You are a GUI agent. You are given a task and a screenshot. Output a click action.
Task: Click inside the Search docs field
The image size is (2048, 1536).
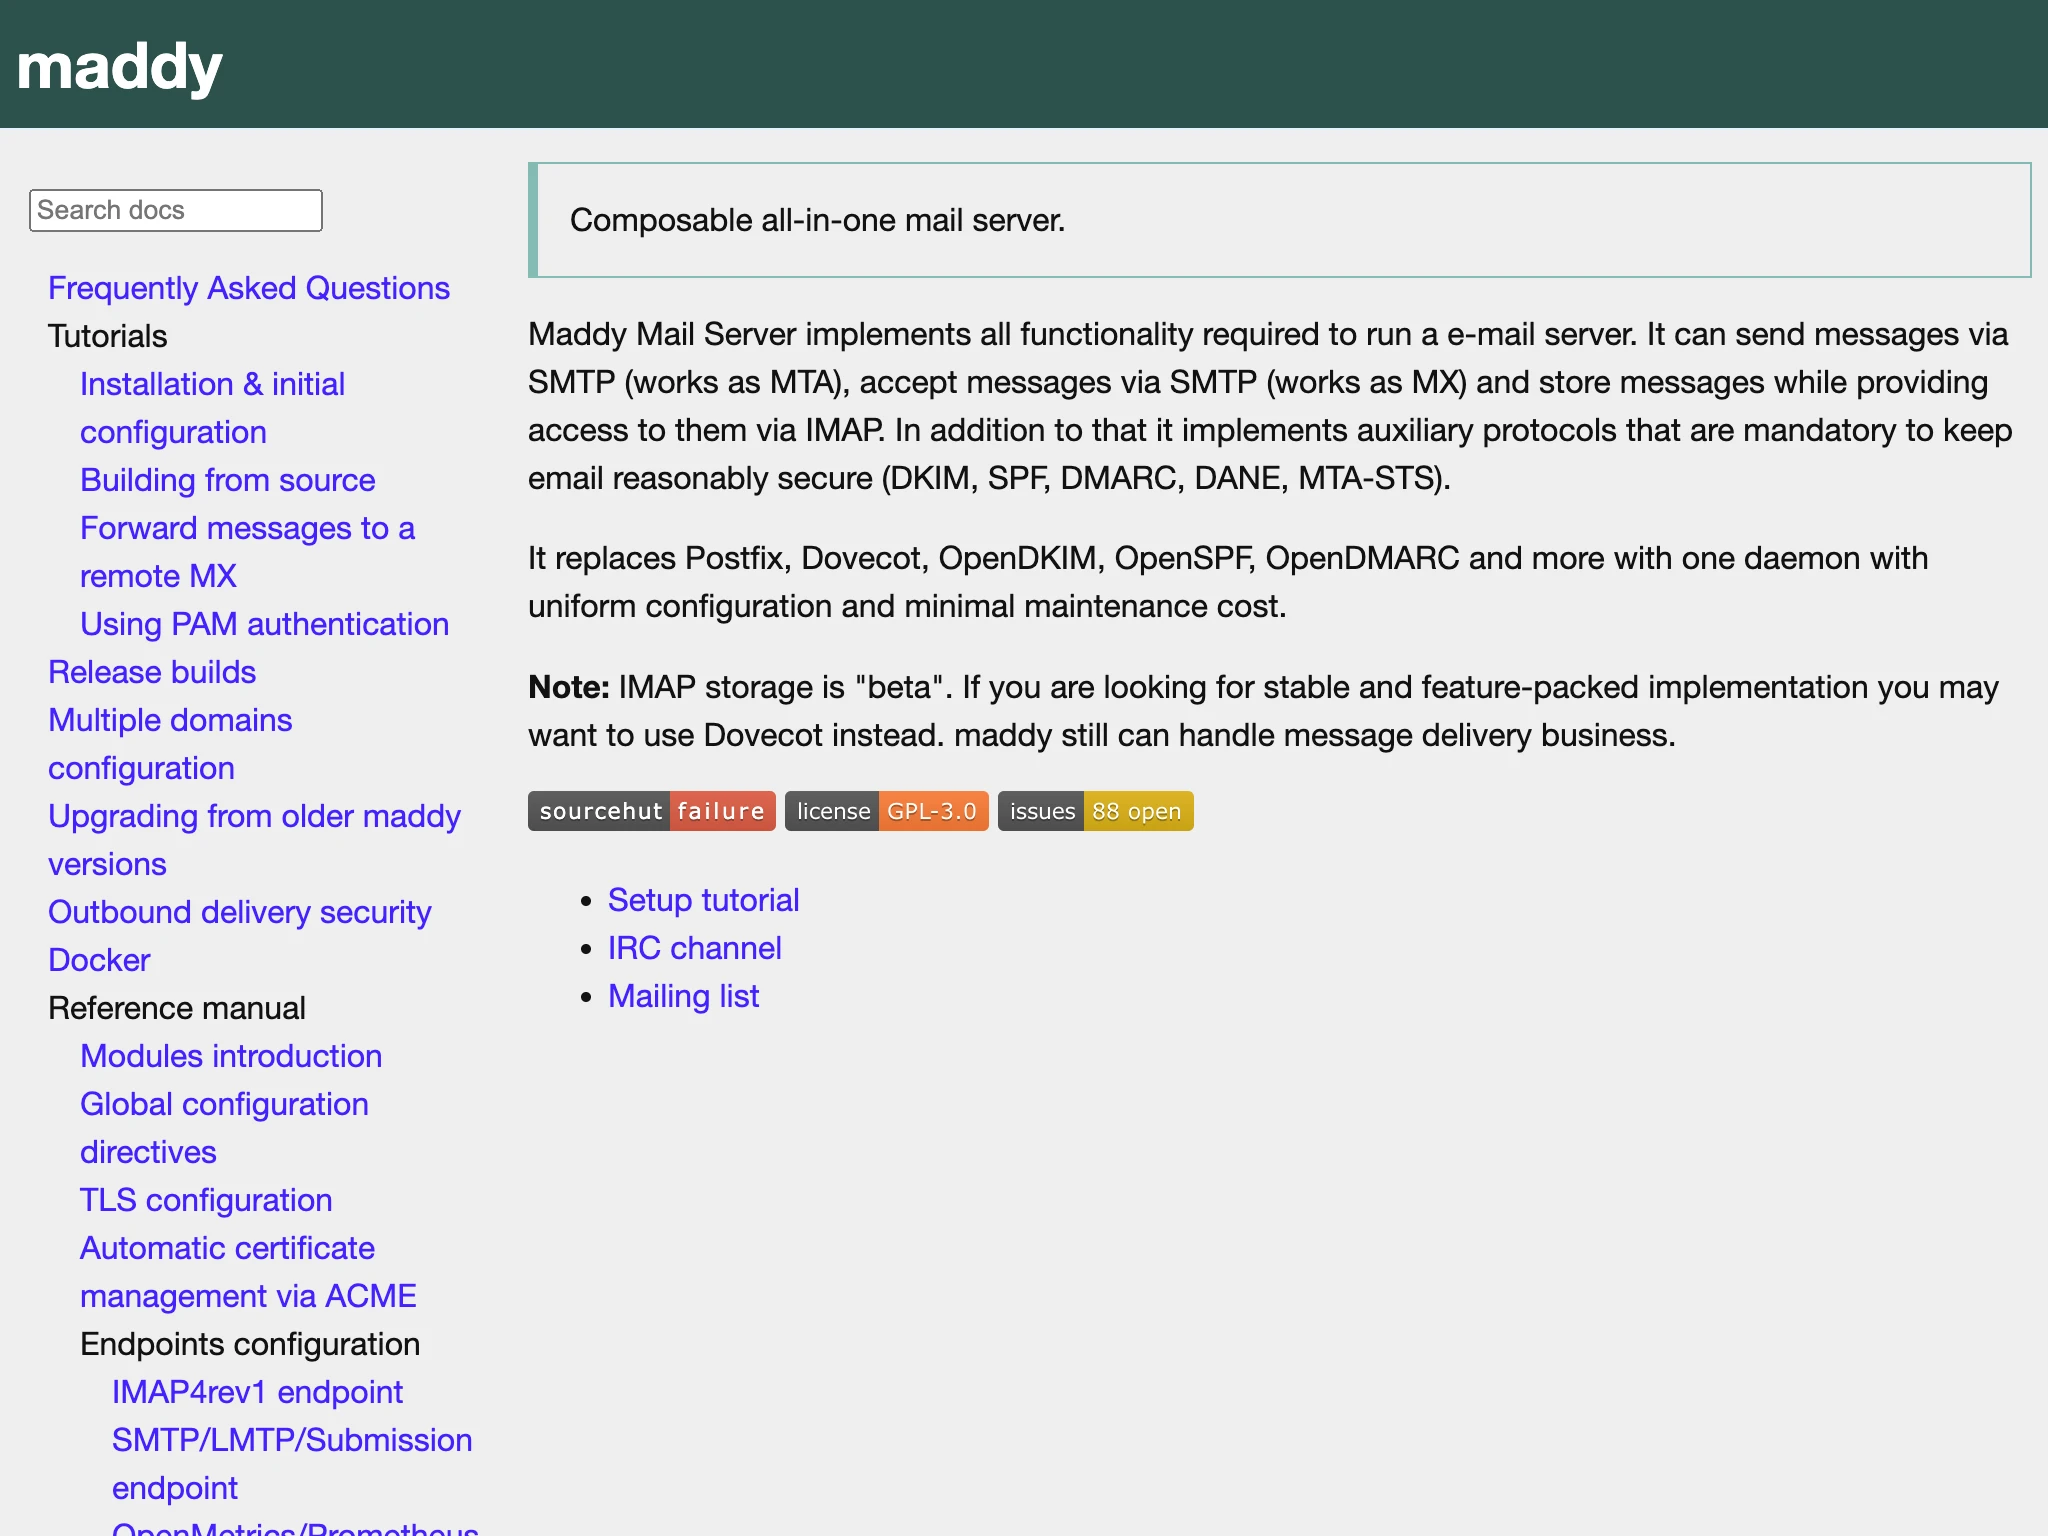pos(175,209)
